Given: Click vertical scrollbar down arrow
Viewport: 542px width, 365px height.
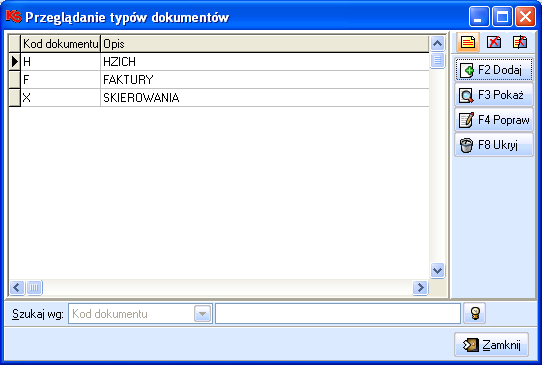Looking at the screenshot, I should (438, 270).
